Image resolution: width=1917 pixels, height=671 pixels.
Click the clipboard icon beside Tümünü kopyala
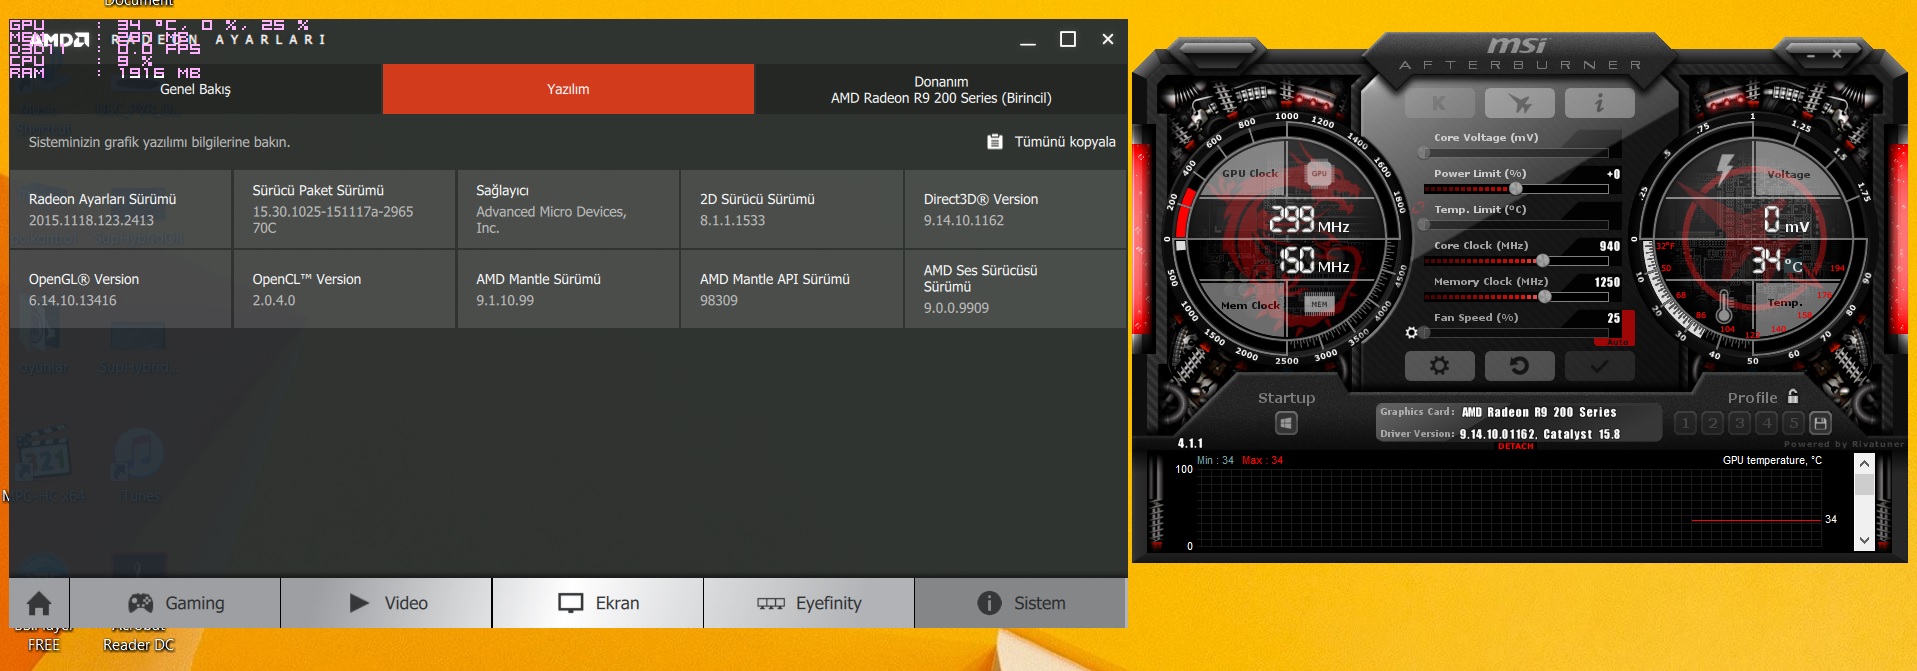[995, 142]
